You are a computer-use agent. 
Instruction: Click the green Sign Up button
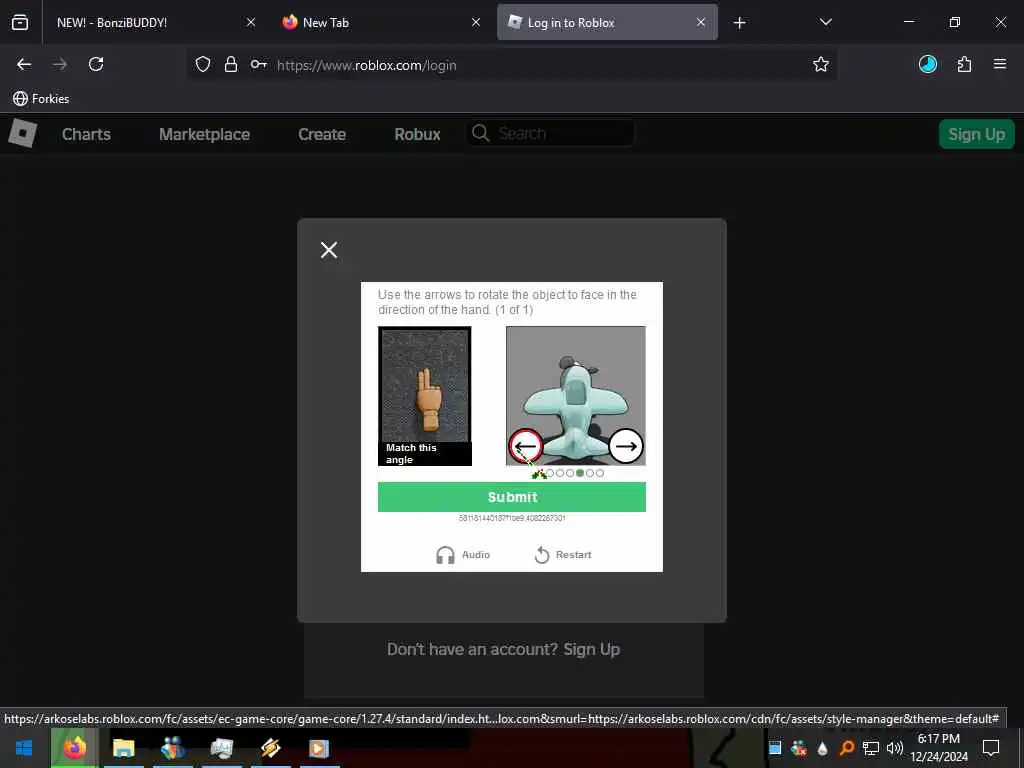(x=976, y=134)
